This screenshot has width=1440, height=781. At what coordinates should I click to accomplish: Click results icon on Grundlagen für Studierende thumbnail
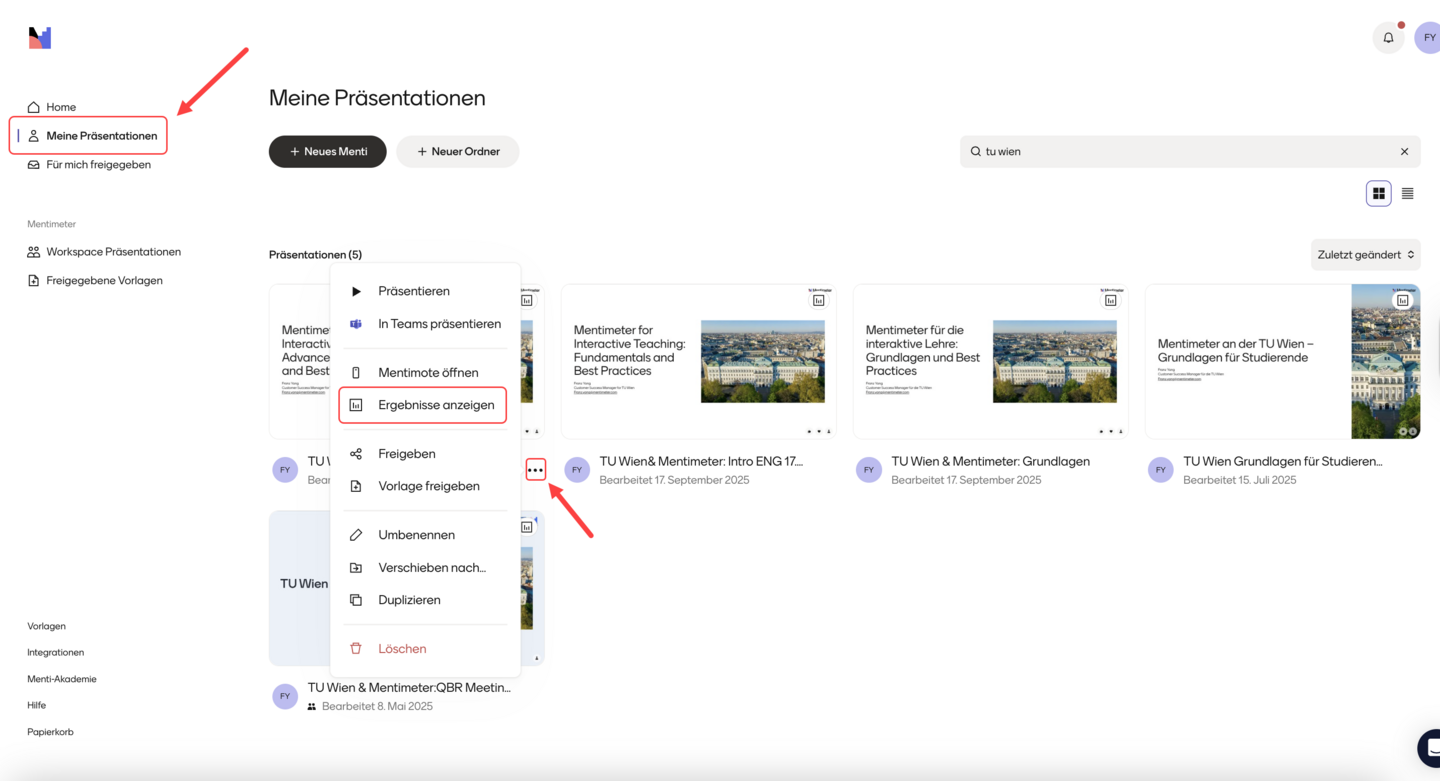pos(1402,300)
